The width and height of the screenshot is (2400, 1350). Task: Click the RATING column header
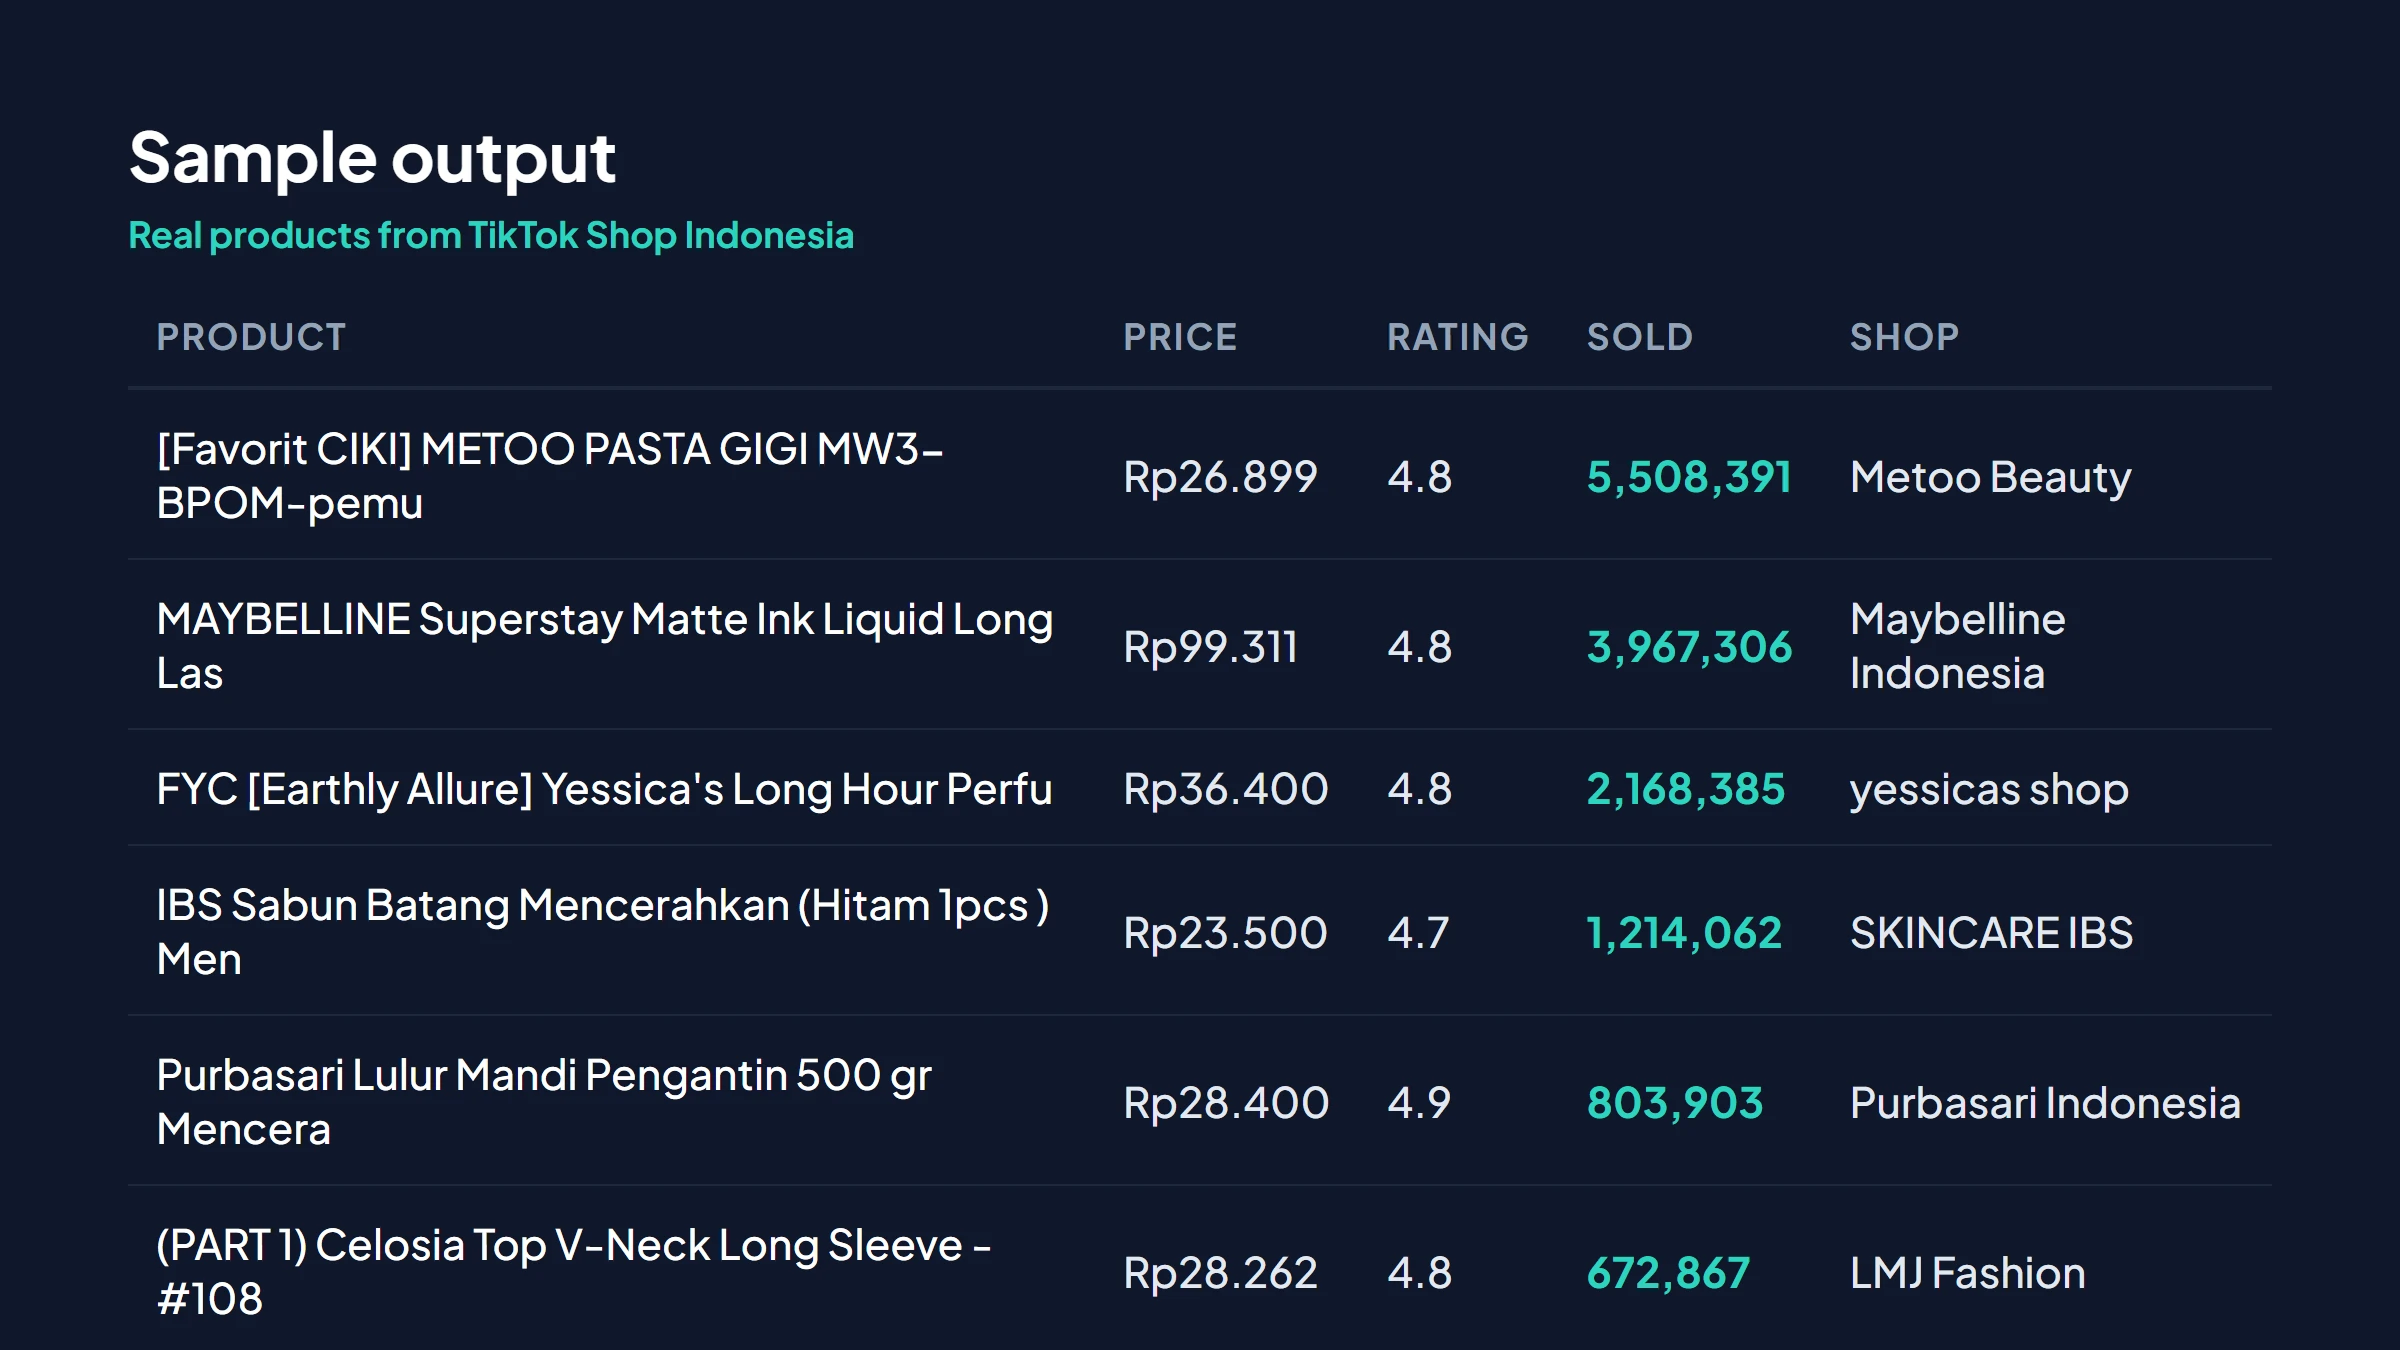[x=1457, y=337]
